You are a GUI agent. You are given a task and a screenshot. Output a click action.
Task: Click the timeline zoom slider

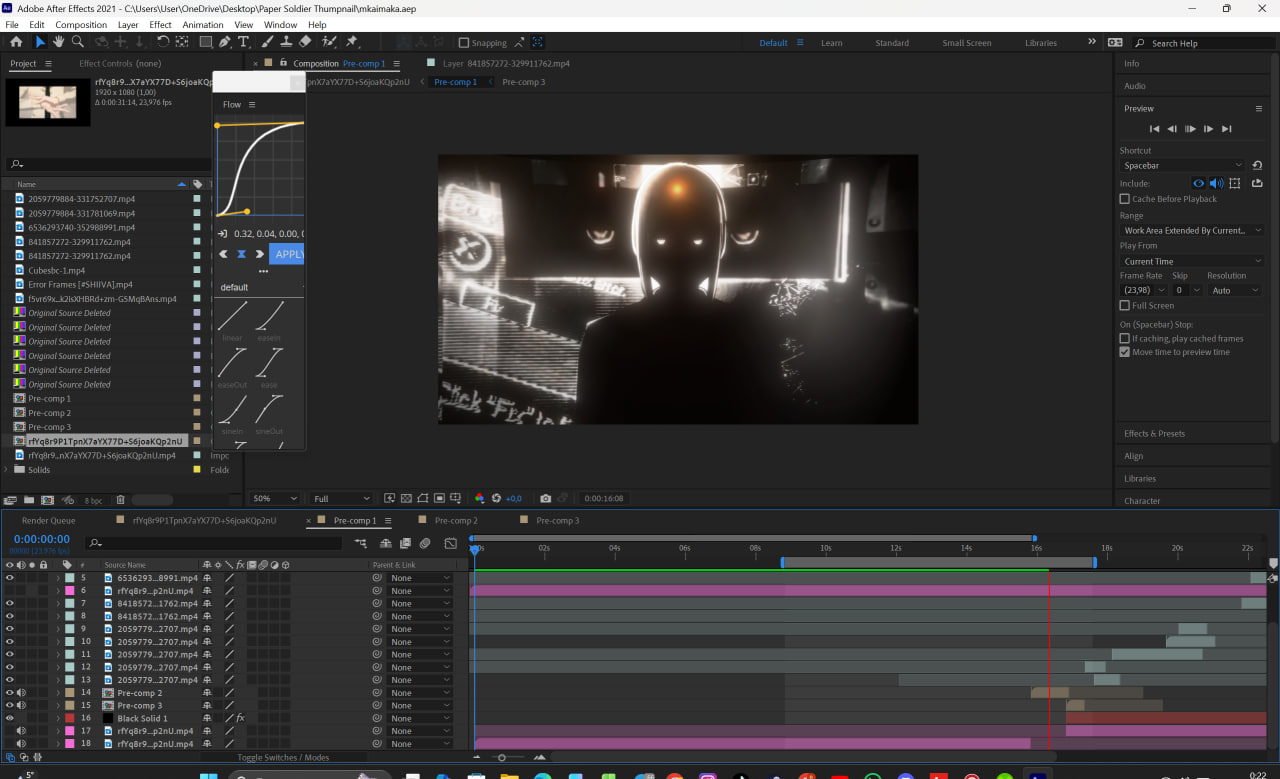[502, 757]
